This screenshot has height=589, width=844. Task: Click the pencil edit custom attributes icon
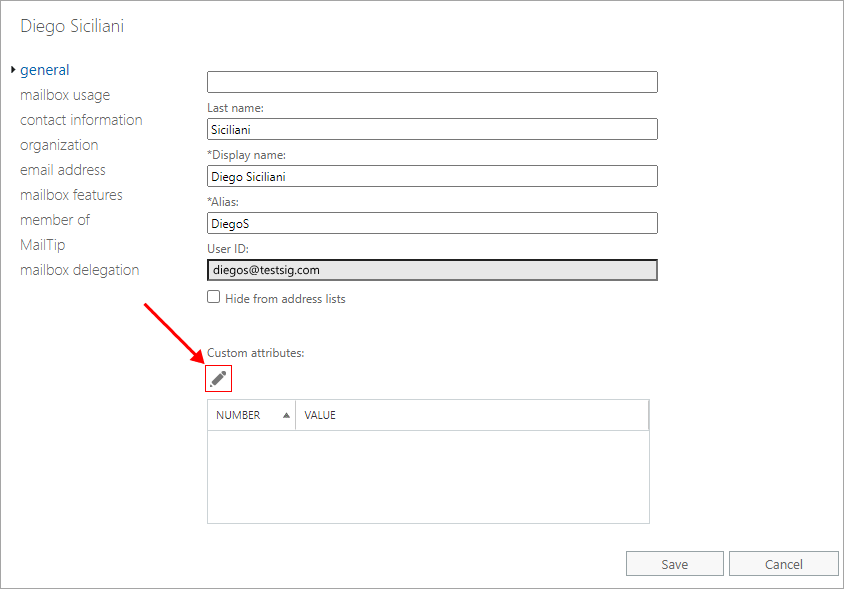coord(219,378)
